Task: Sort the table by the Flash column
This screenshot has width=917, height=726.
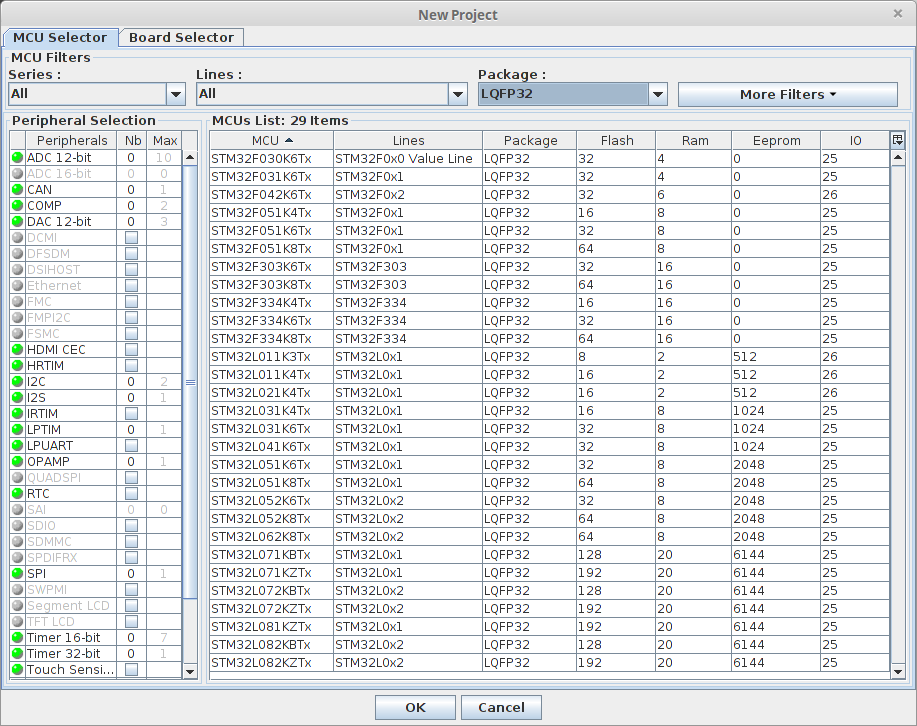Action: pos(616,140)
